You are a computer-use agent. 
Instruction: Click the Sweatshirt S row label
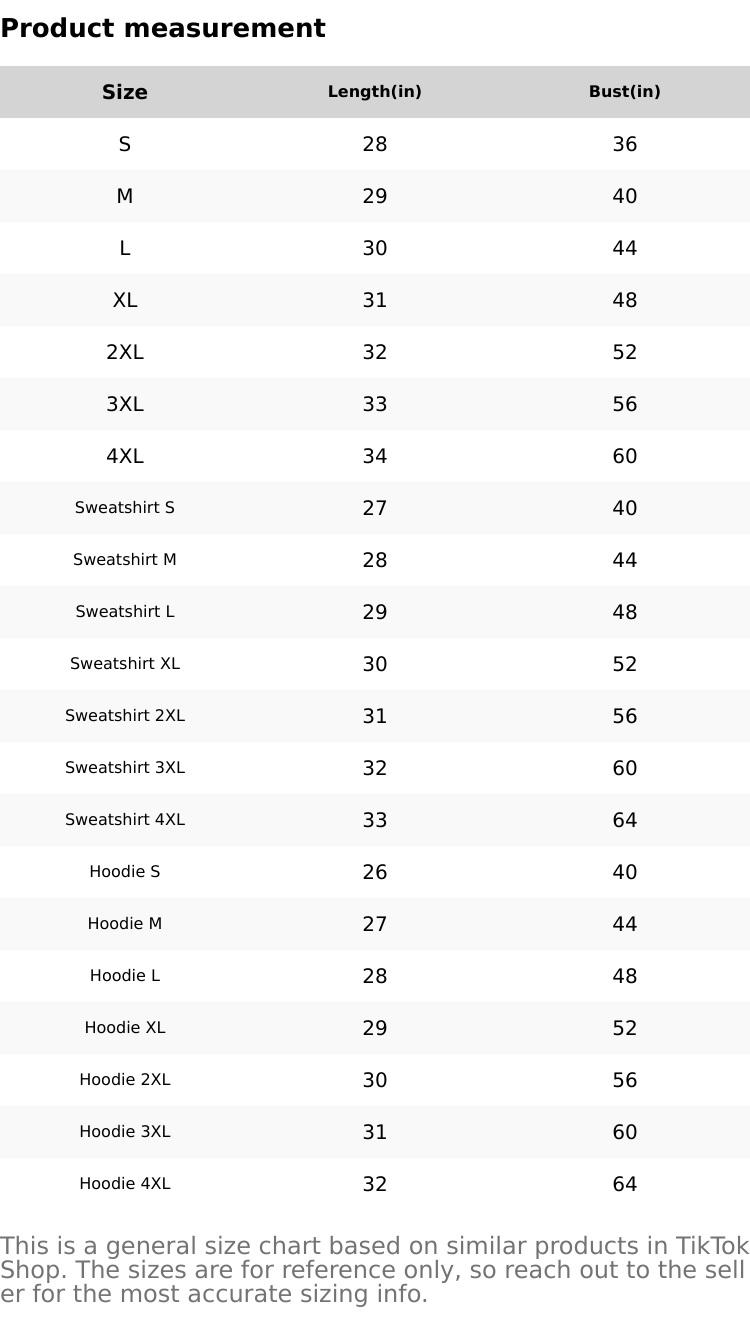pyautogui.click(x=125, y=508)
